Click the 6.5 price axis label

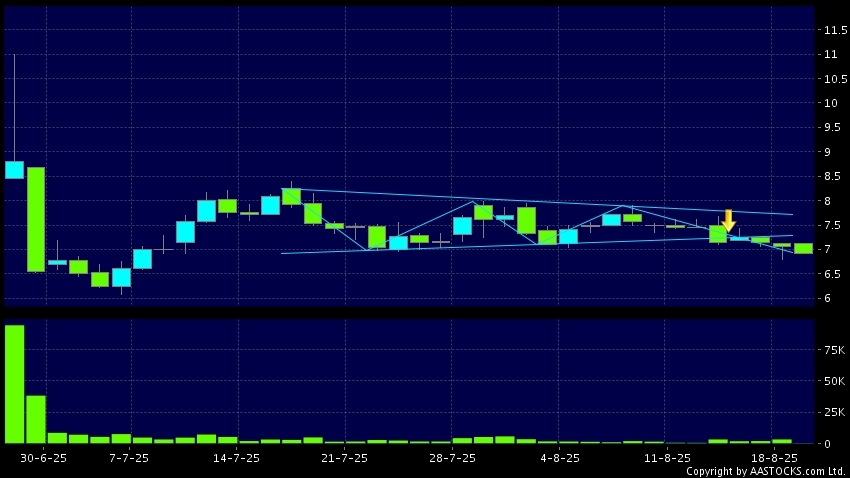tap(832, 274)
